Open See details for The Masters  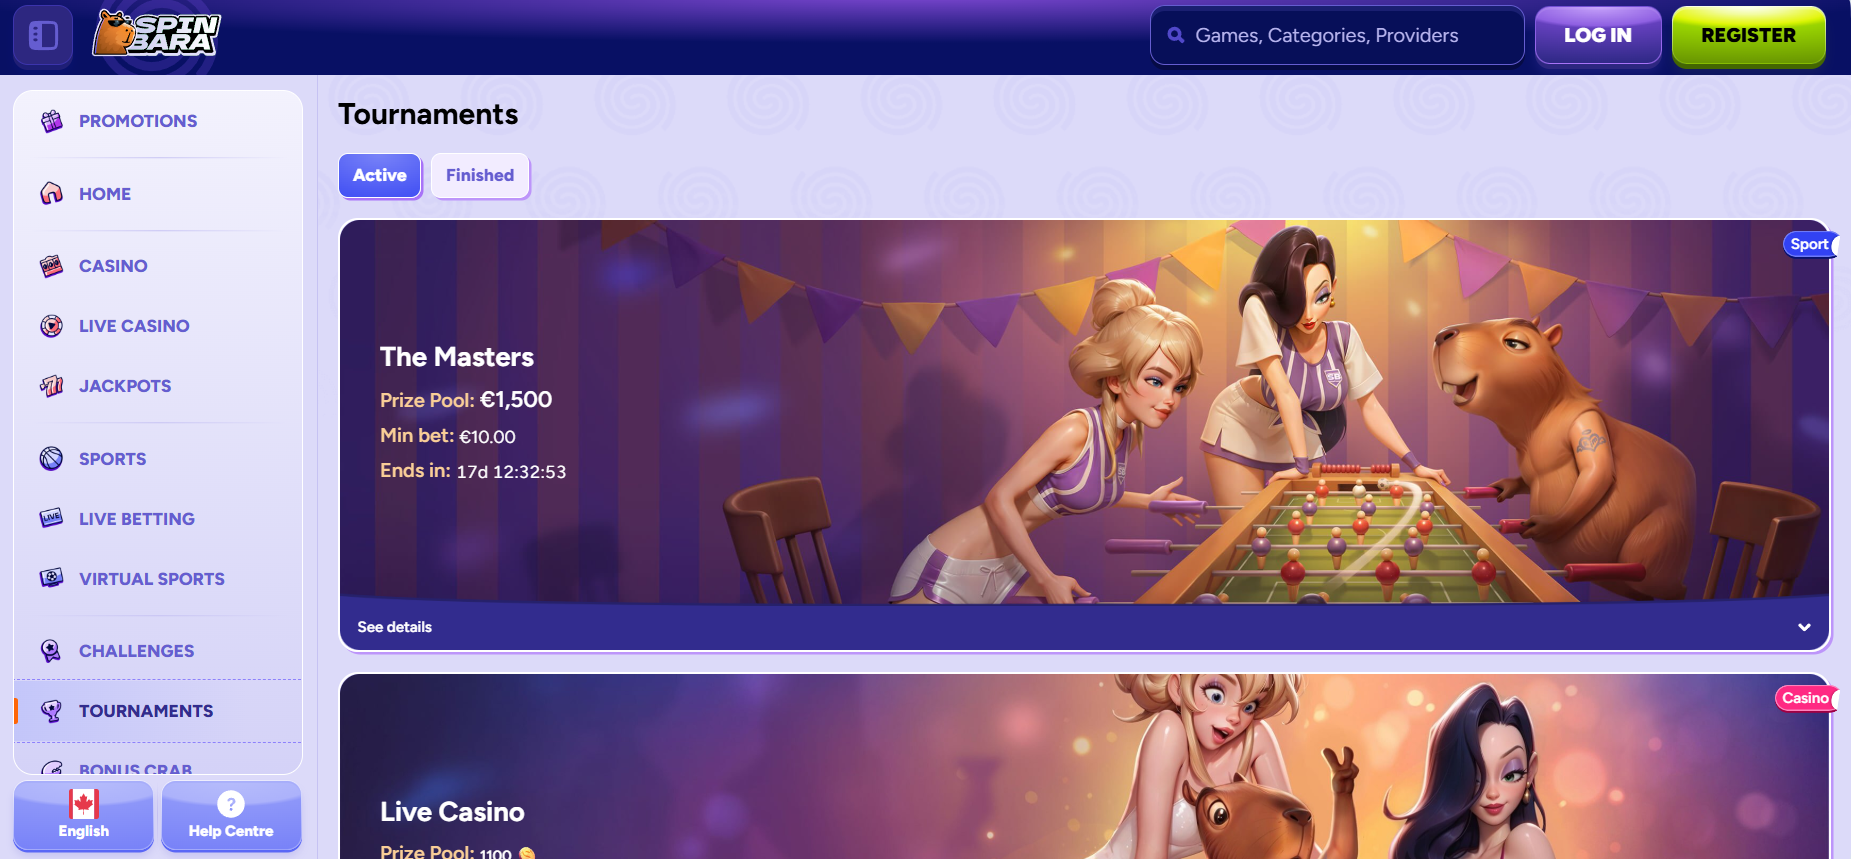395,627
